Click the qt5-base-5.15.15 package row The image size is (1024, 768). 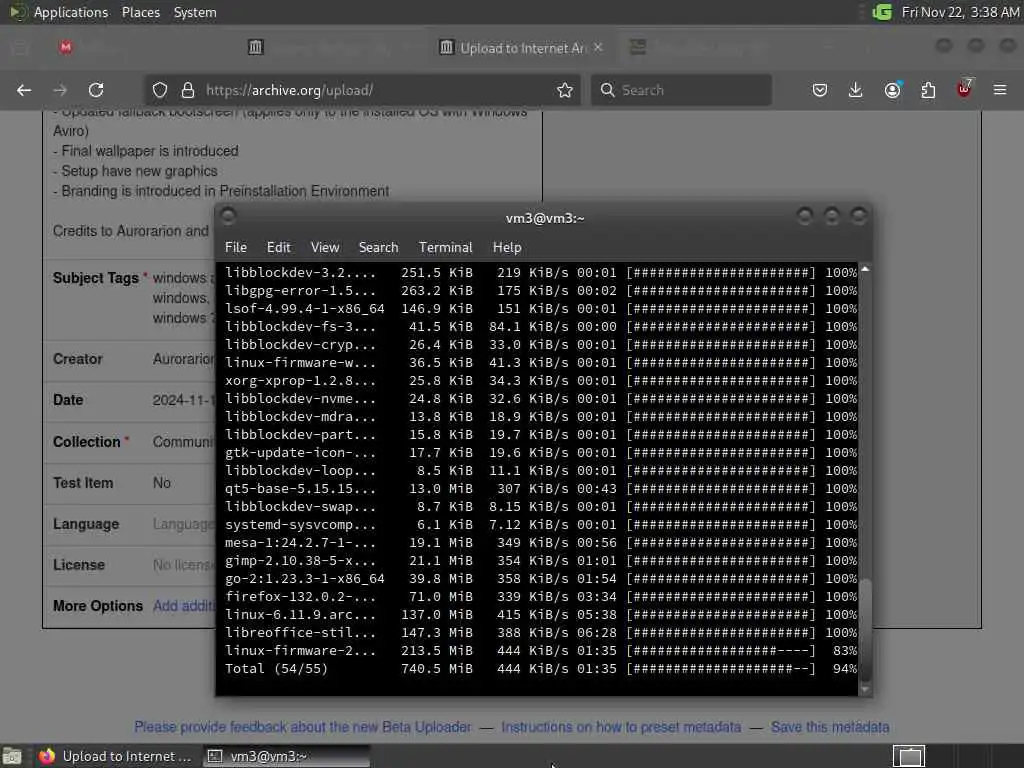[x=541, y=488]
